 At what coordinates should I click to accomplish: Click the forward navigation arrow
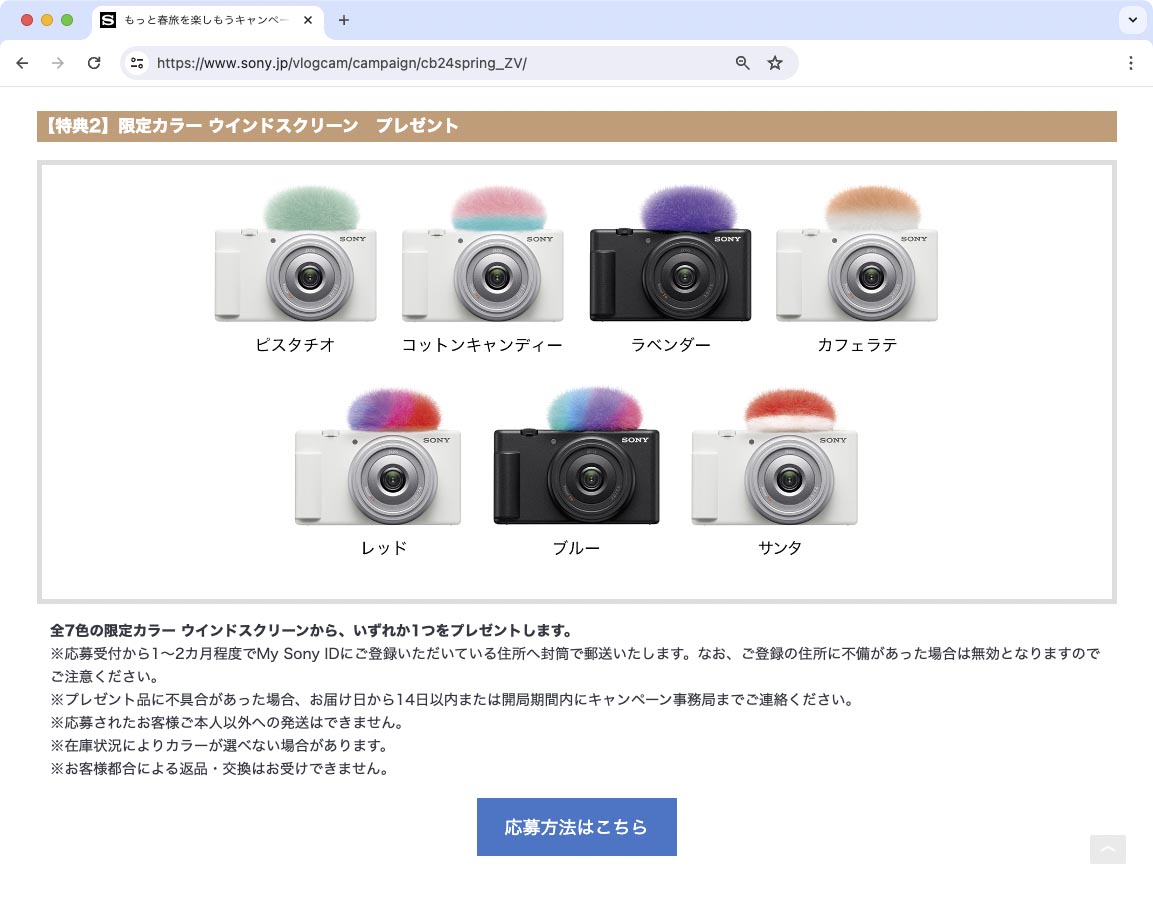[x=58, y=62]
